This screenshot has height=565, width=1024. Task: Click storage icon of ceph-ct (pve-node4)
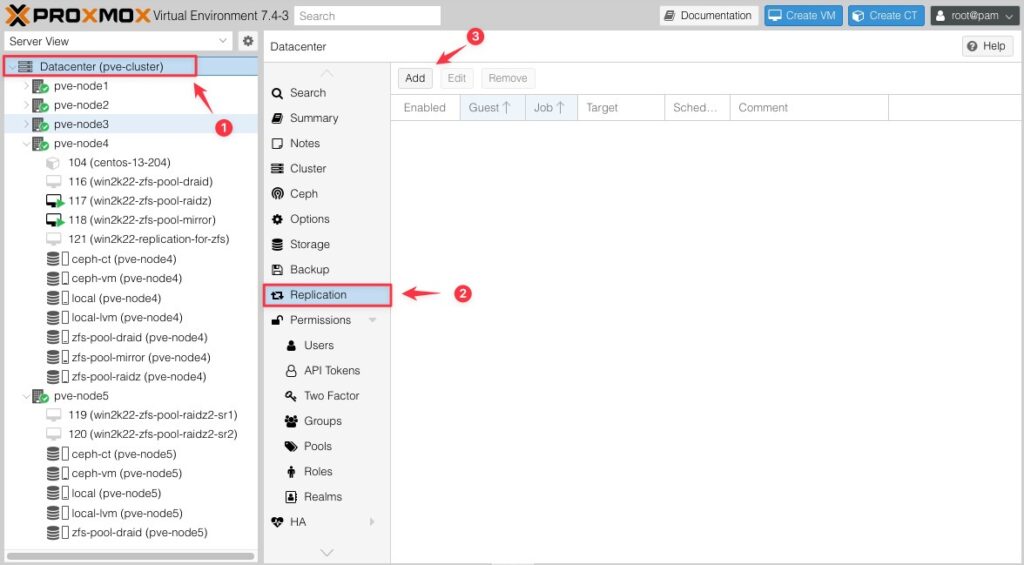tap(57, 259)
